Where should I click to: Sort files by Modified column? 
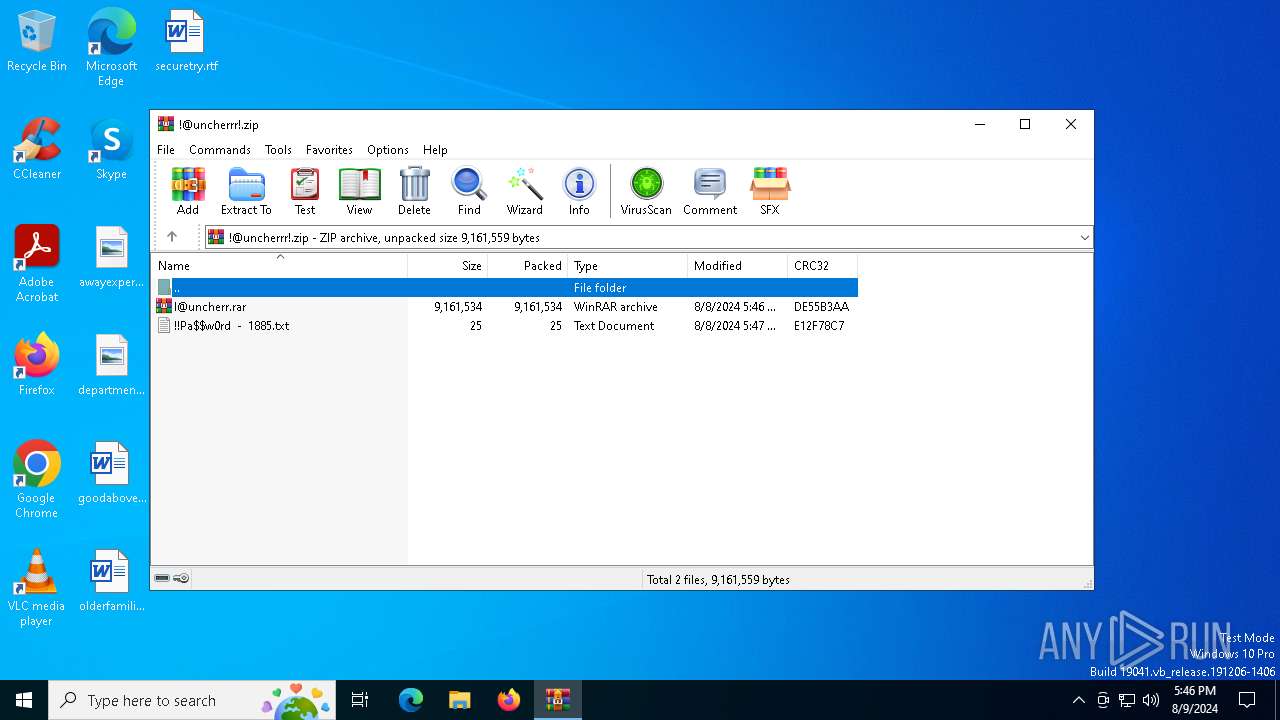[x=737, y=265]
